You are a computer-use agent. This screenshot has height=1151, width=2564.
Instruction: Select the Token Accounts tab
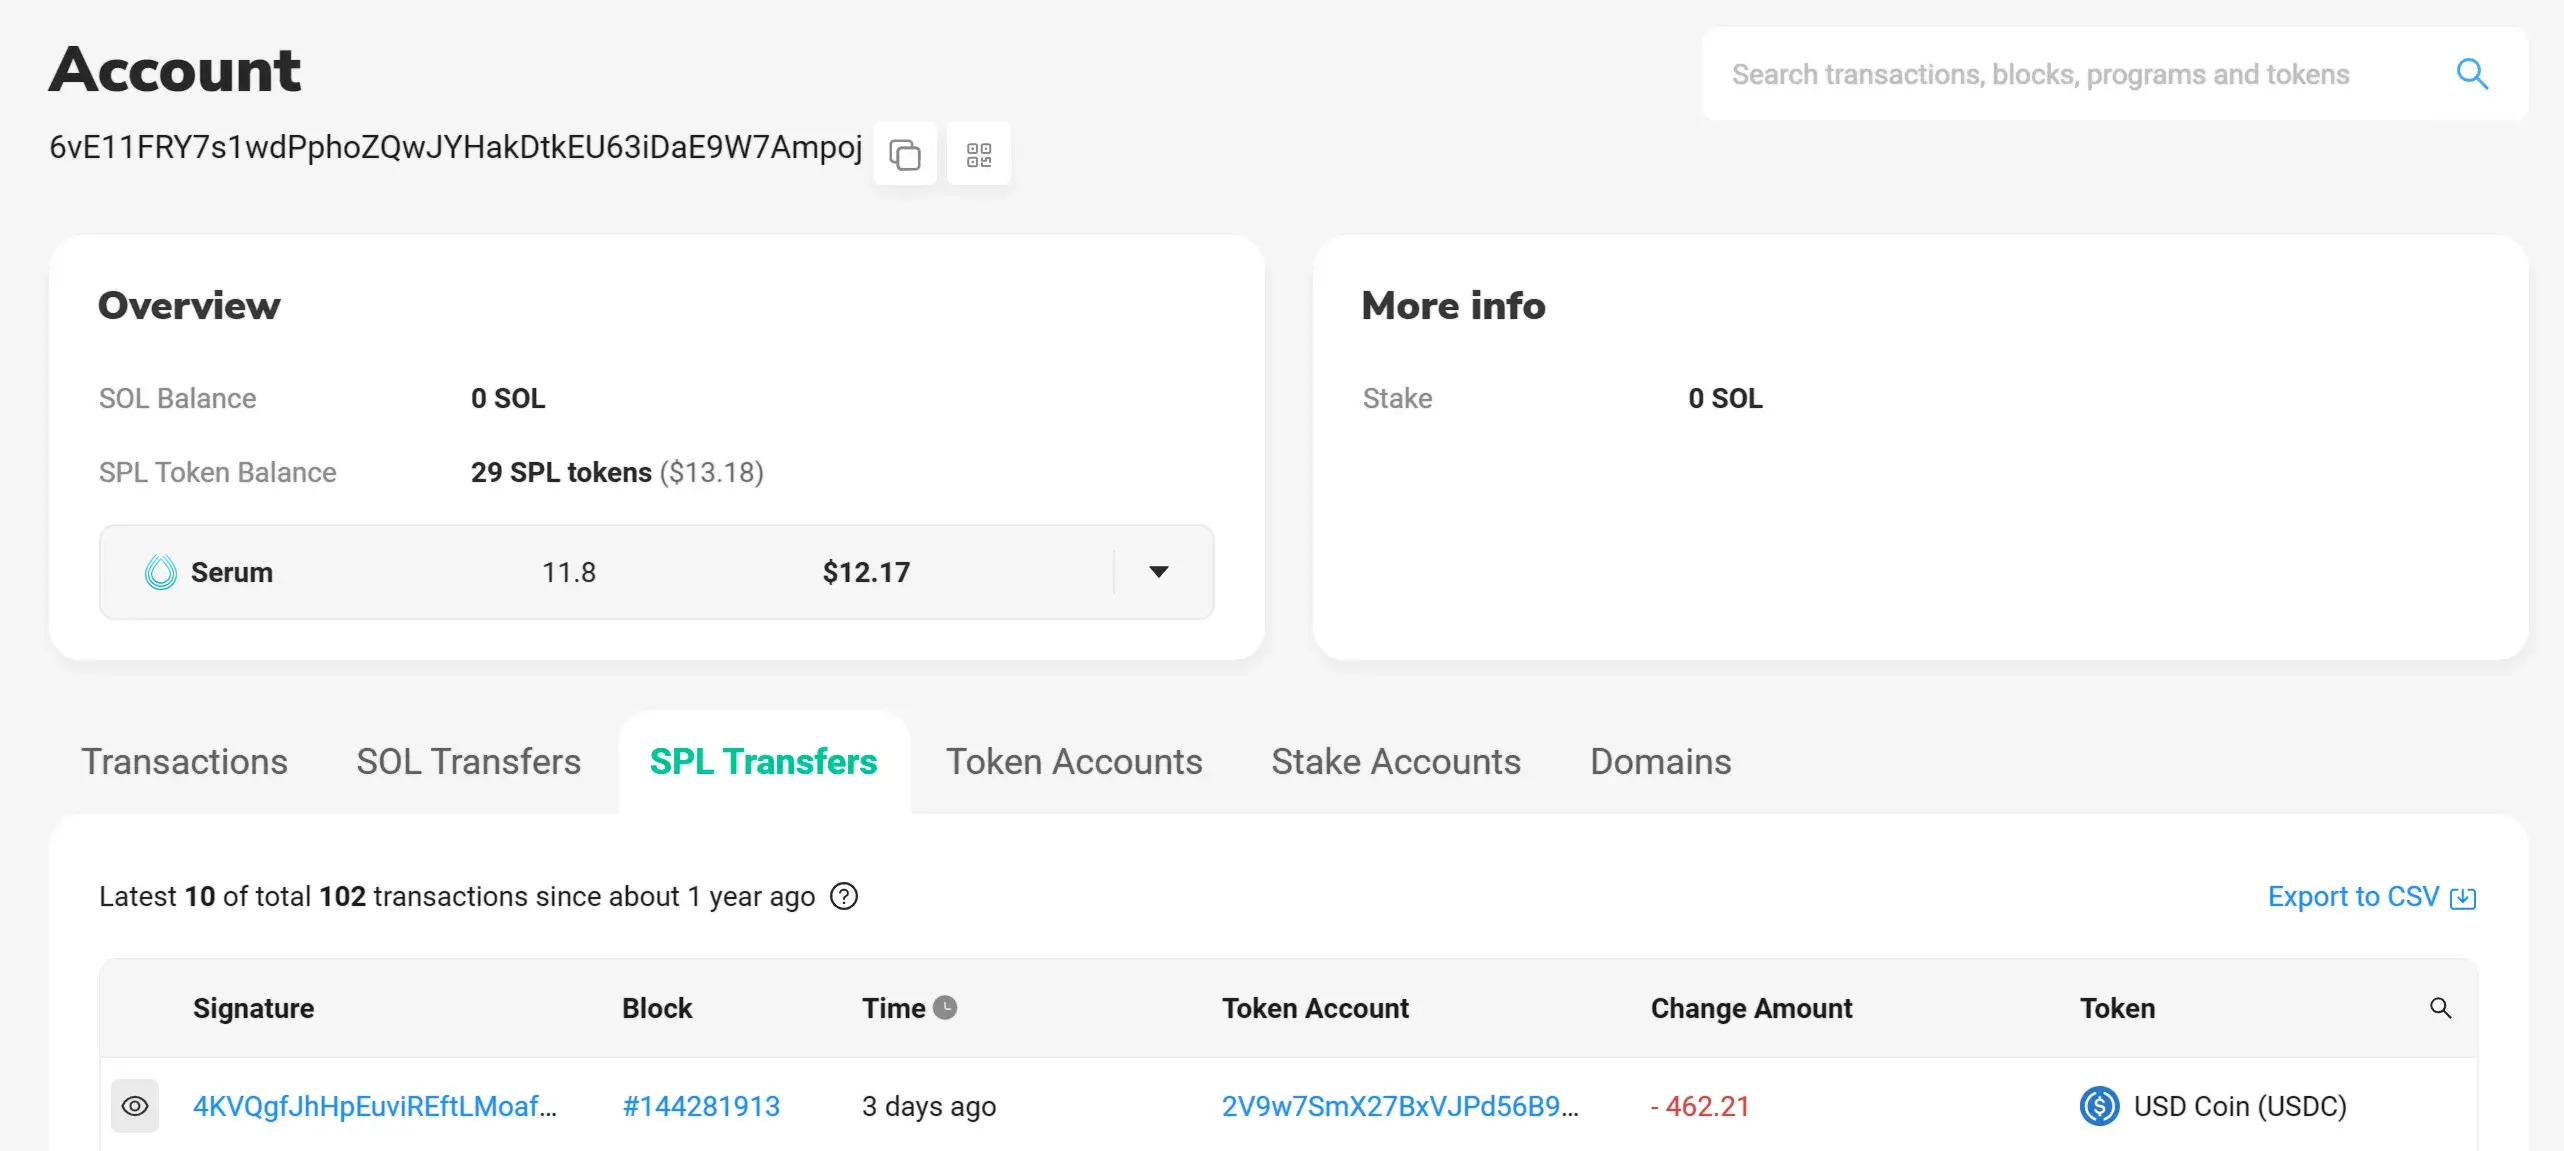1074,762
